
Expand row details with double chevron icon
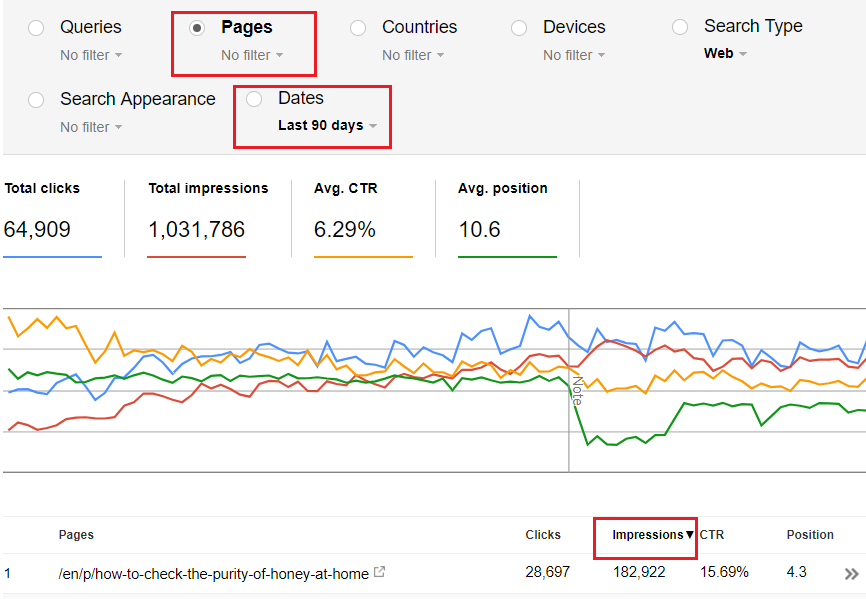click(851, 574)
